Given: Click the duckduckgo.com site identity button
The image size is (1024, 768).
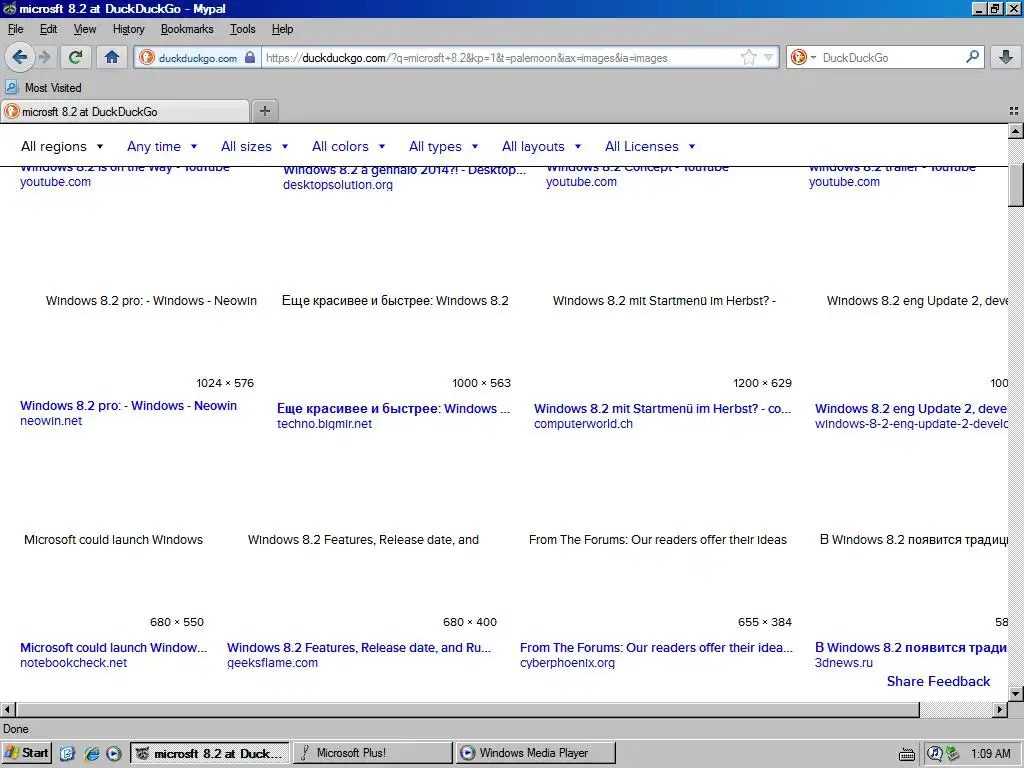Looking at the screenshot, I should pos(197,57).
